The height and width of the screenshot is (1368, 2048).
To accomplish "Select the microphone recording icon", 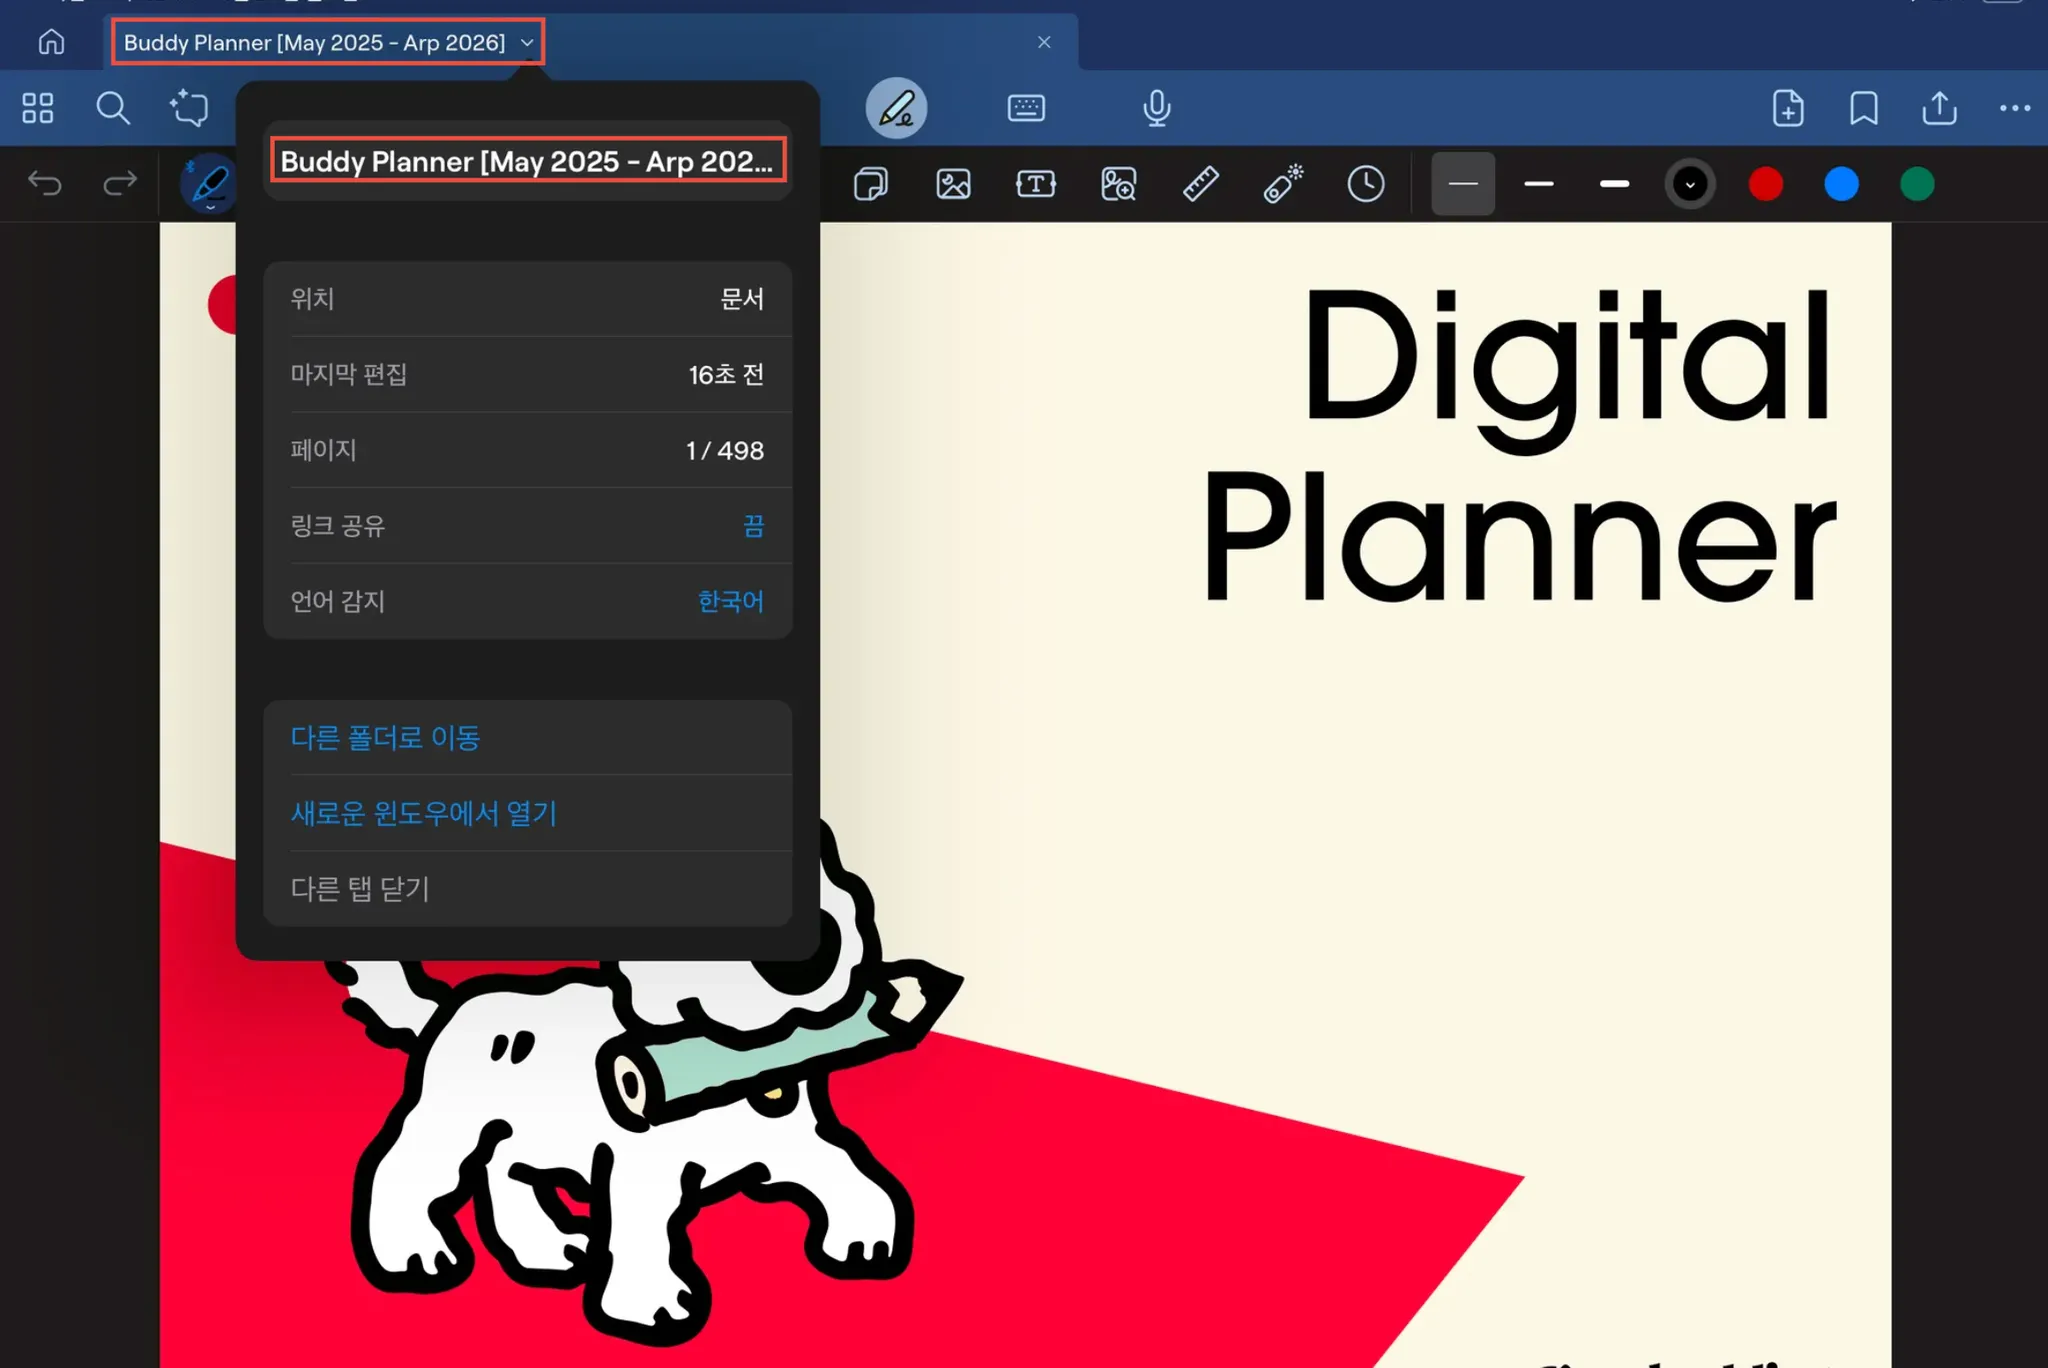I will point(1156,108).
